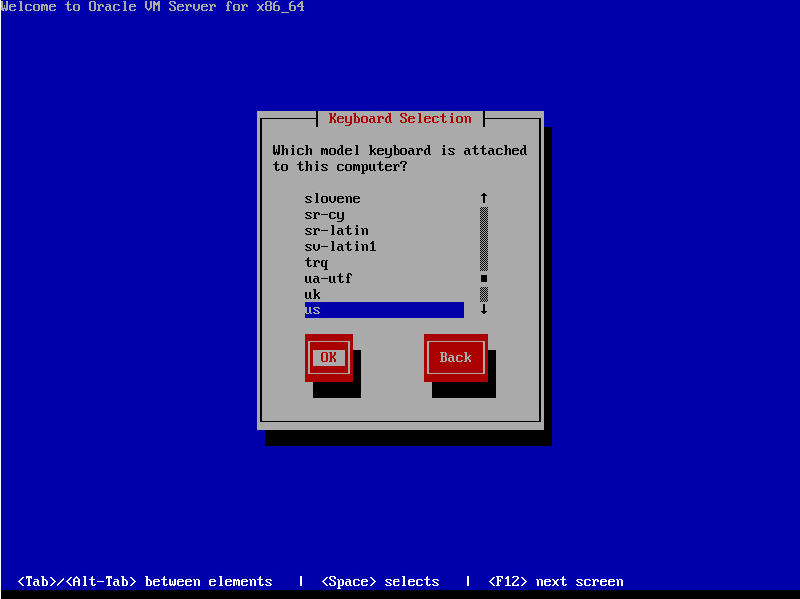800x599 pixels.
Task: Click the highlighted us keyboard entry
Action: (383, 311)
